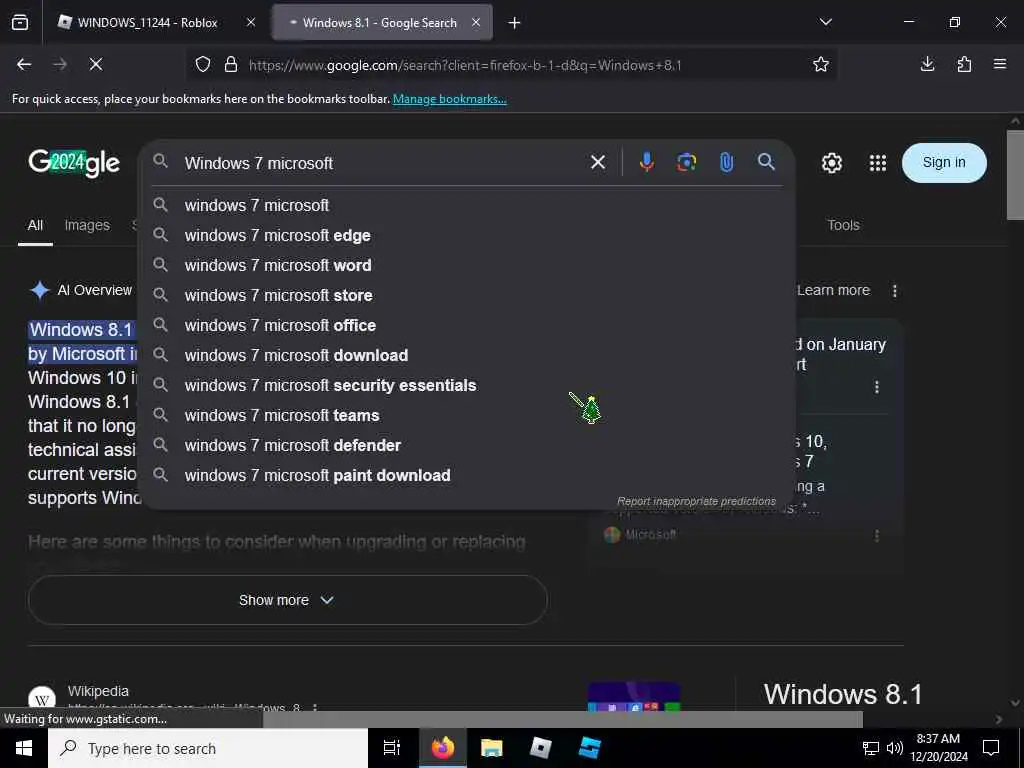Select suggestion windows 7 microsoft word
This screenshot has height=768, width=1024.
[x=467, y=265]
